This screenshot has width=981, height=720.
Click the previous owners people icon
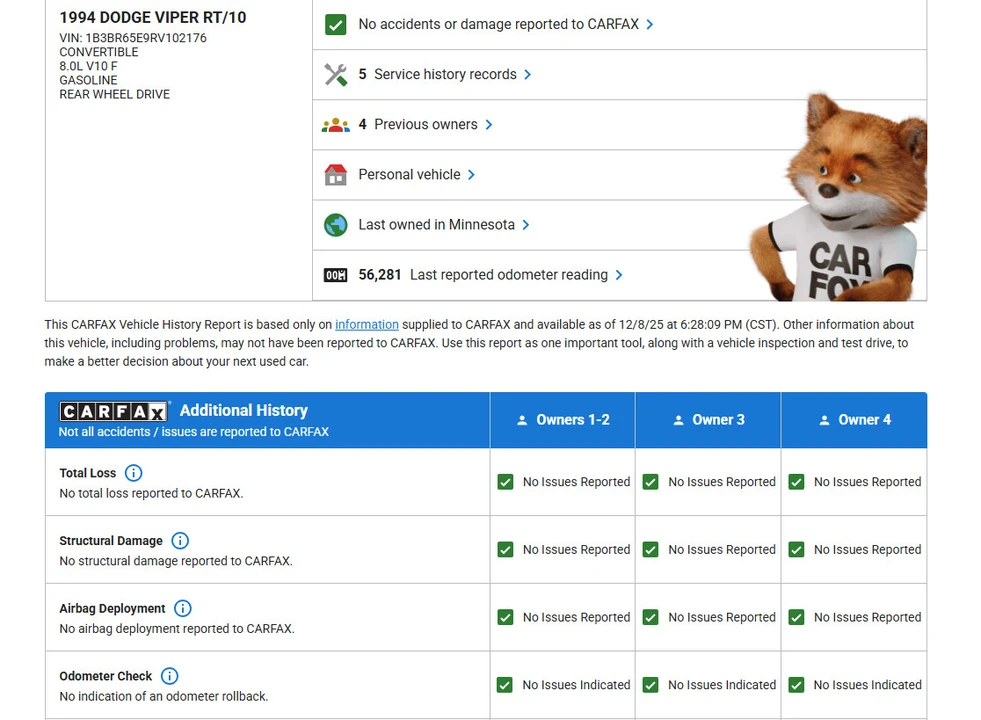pos(336,125)
